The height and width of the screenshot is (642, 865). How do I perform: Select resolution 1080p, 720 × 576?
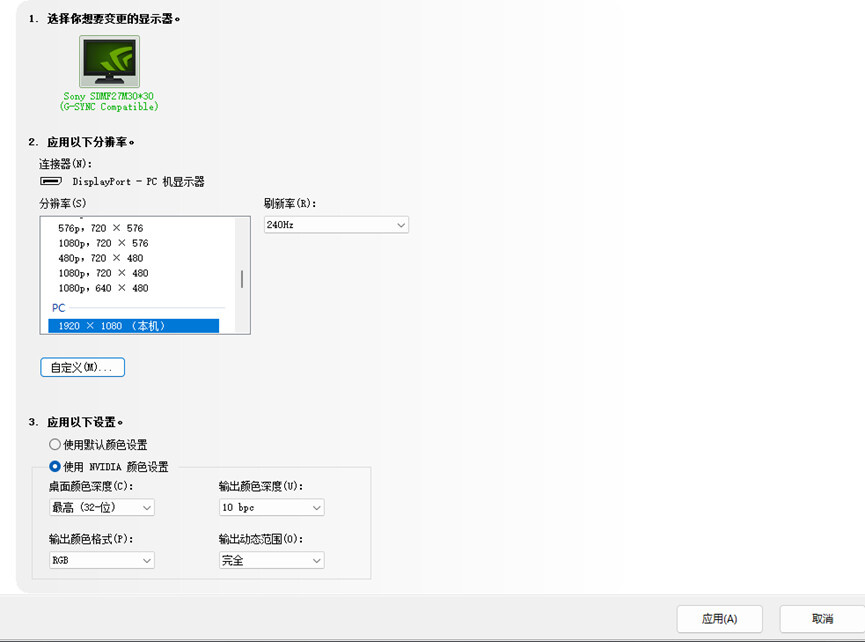pyautogui.click(x=103, y=243)
